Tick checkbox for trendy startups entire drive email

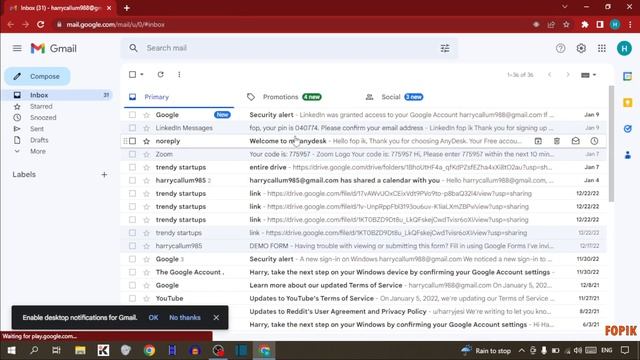click(x=132, y=167)
